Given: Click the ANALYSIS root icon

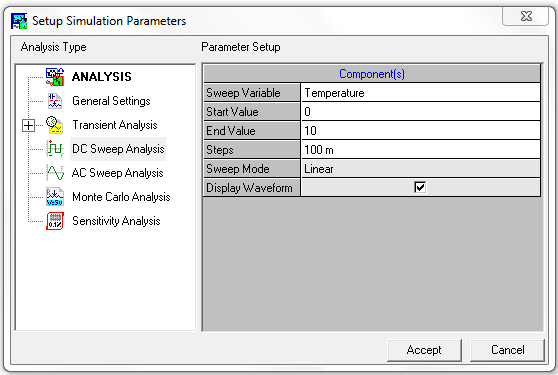Looking at the screenshot, I should [x=55, y=76].
